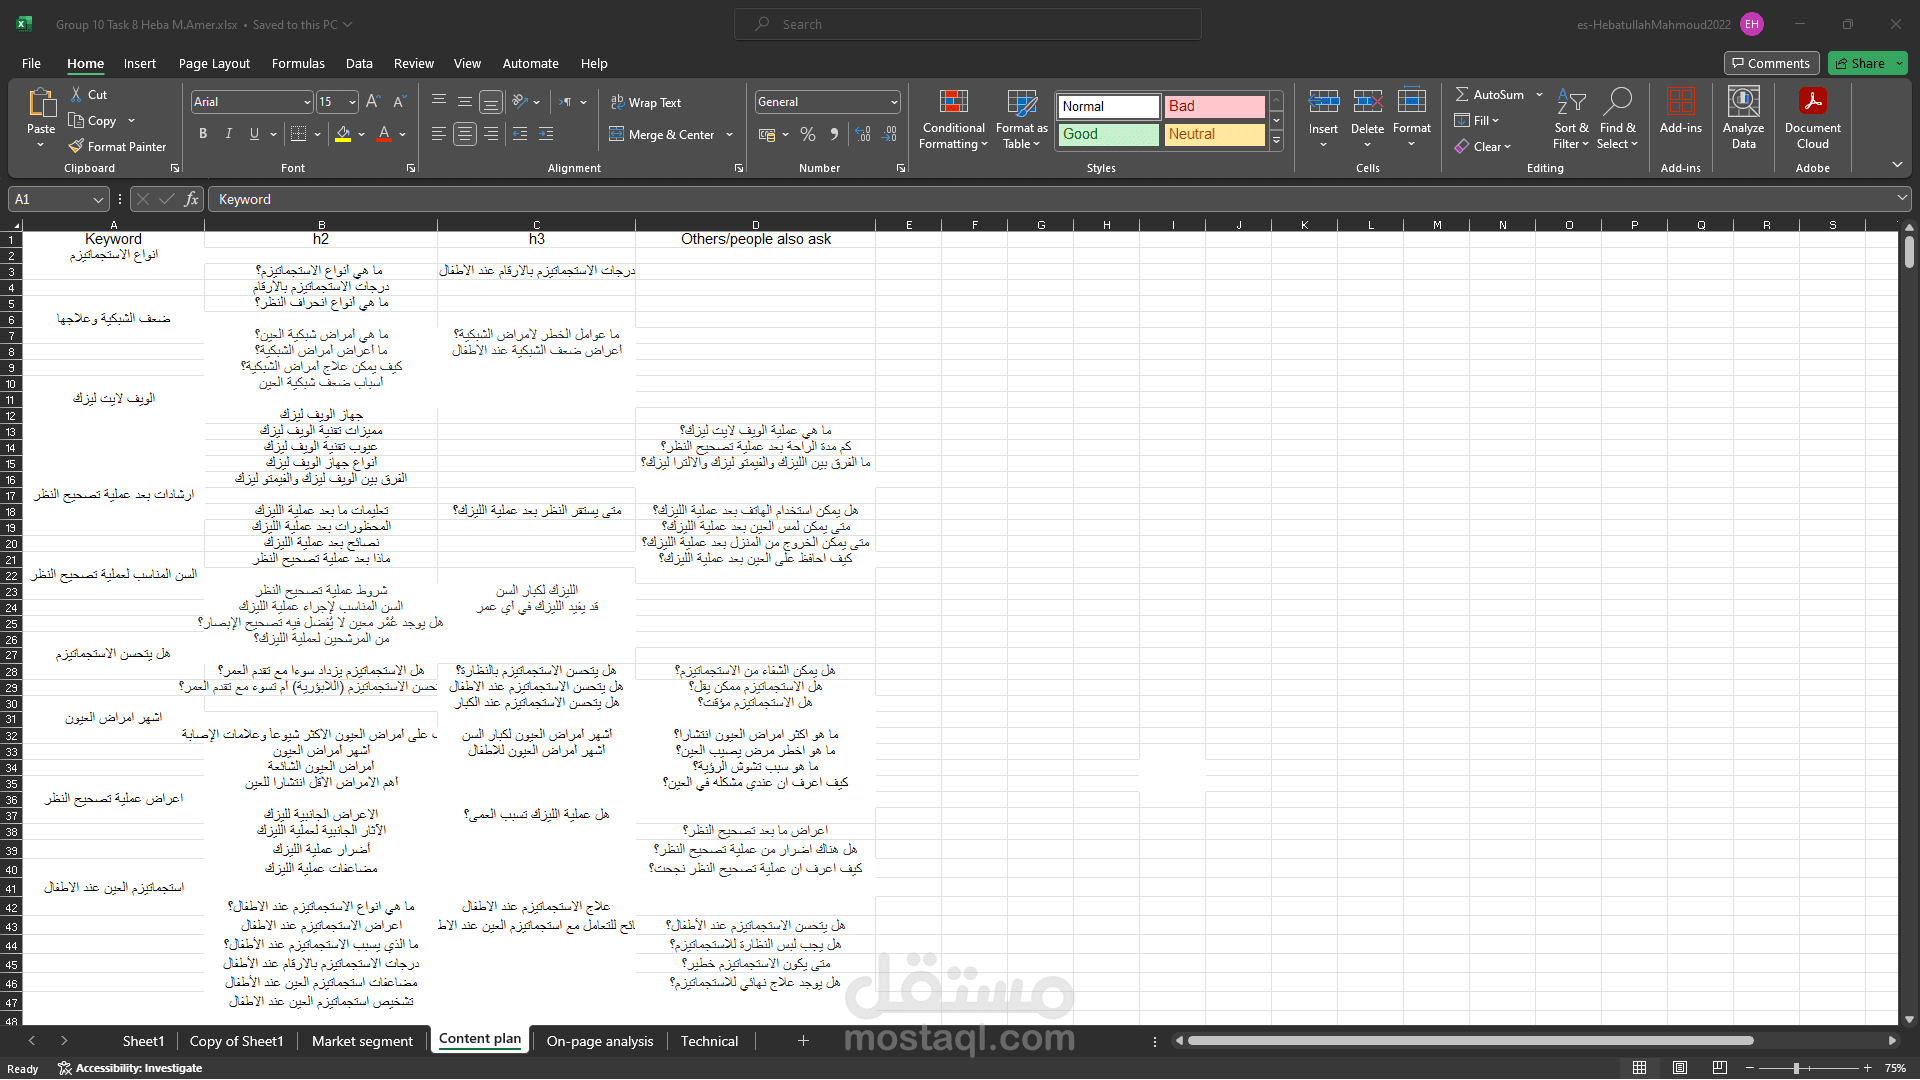The image size is (1920, 1080).
Task: Increase the cell indent
Action: coord(546,134)
